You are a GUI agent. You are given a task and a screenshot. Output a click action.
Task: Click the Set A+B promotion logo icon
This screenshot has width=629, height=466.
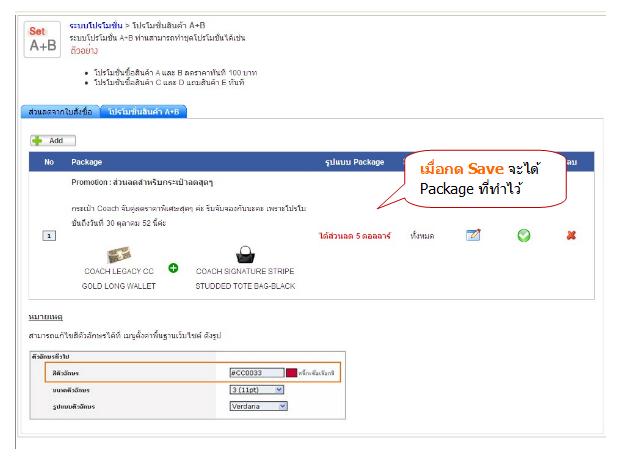[x=42, y=39]
